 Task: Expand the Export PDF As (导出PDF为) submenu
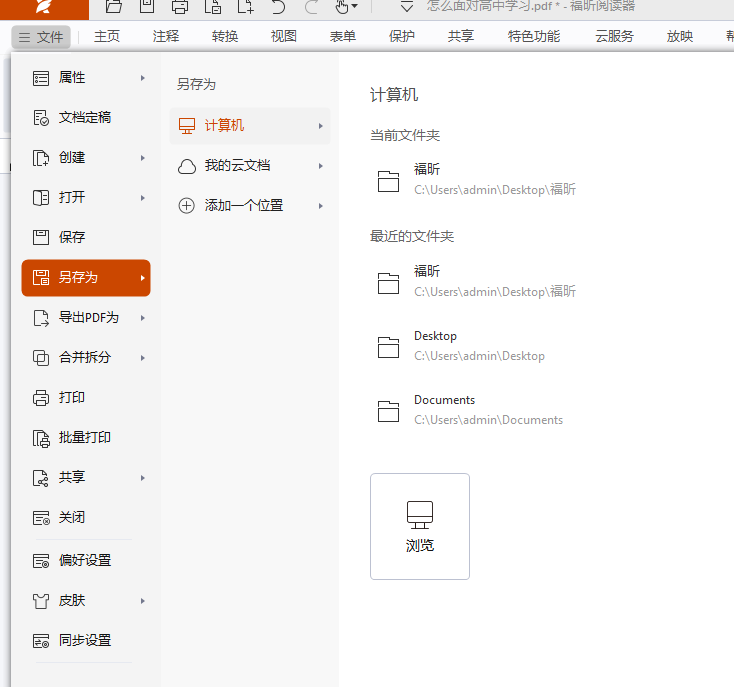(88, 317)
